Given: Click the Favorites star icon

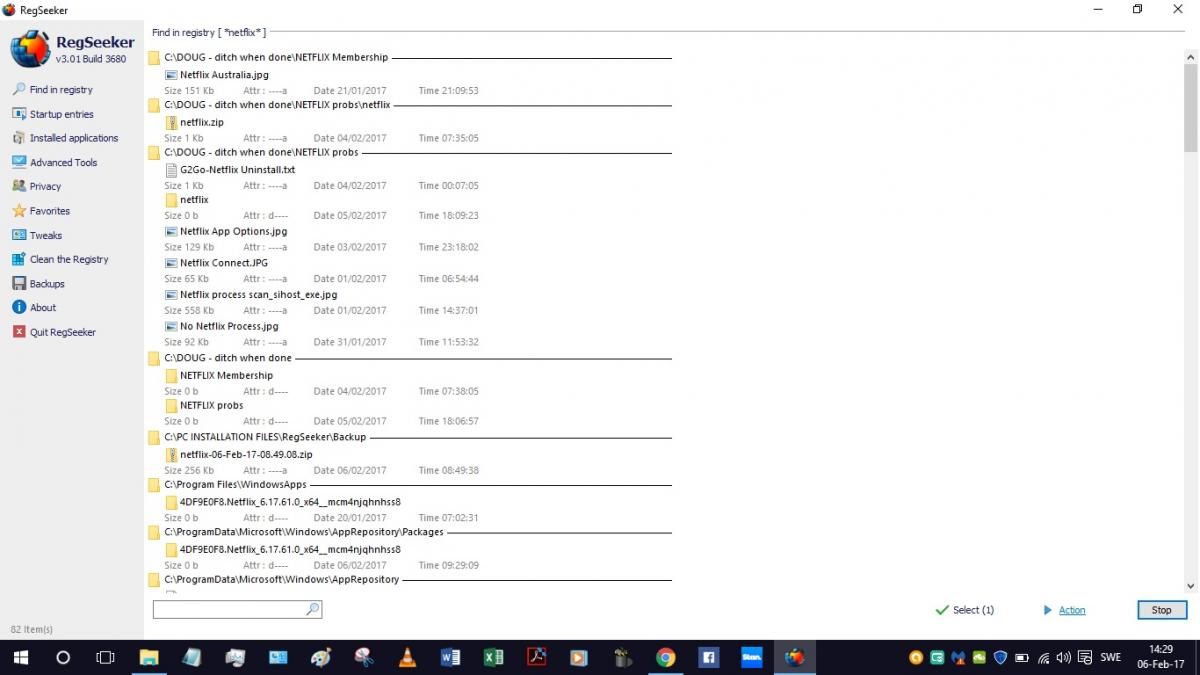Looking at the screenshot, I should point(19,211).
